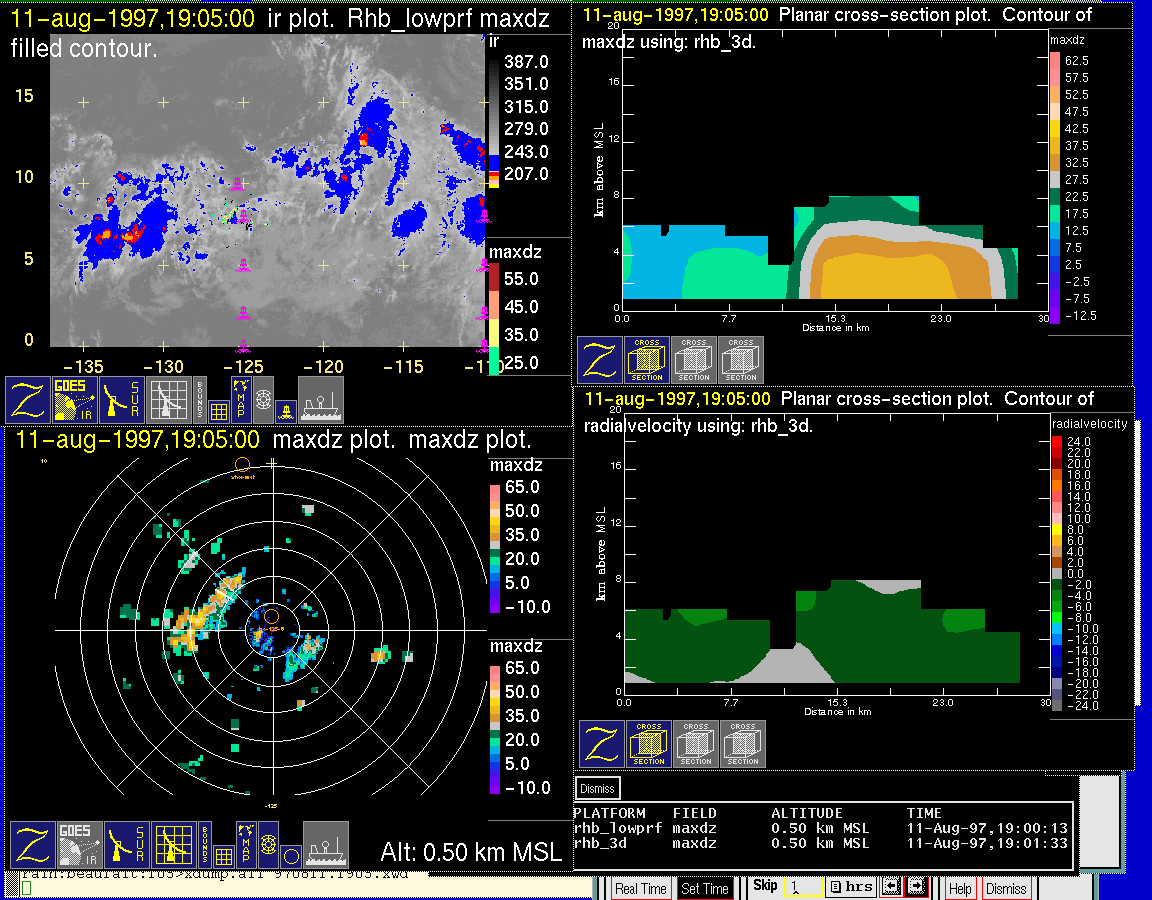Open the hrs time unit dropdown
The image size is (1152, 900).
tap(850, 887)
